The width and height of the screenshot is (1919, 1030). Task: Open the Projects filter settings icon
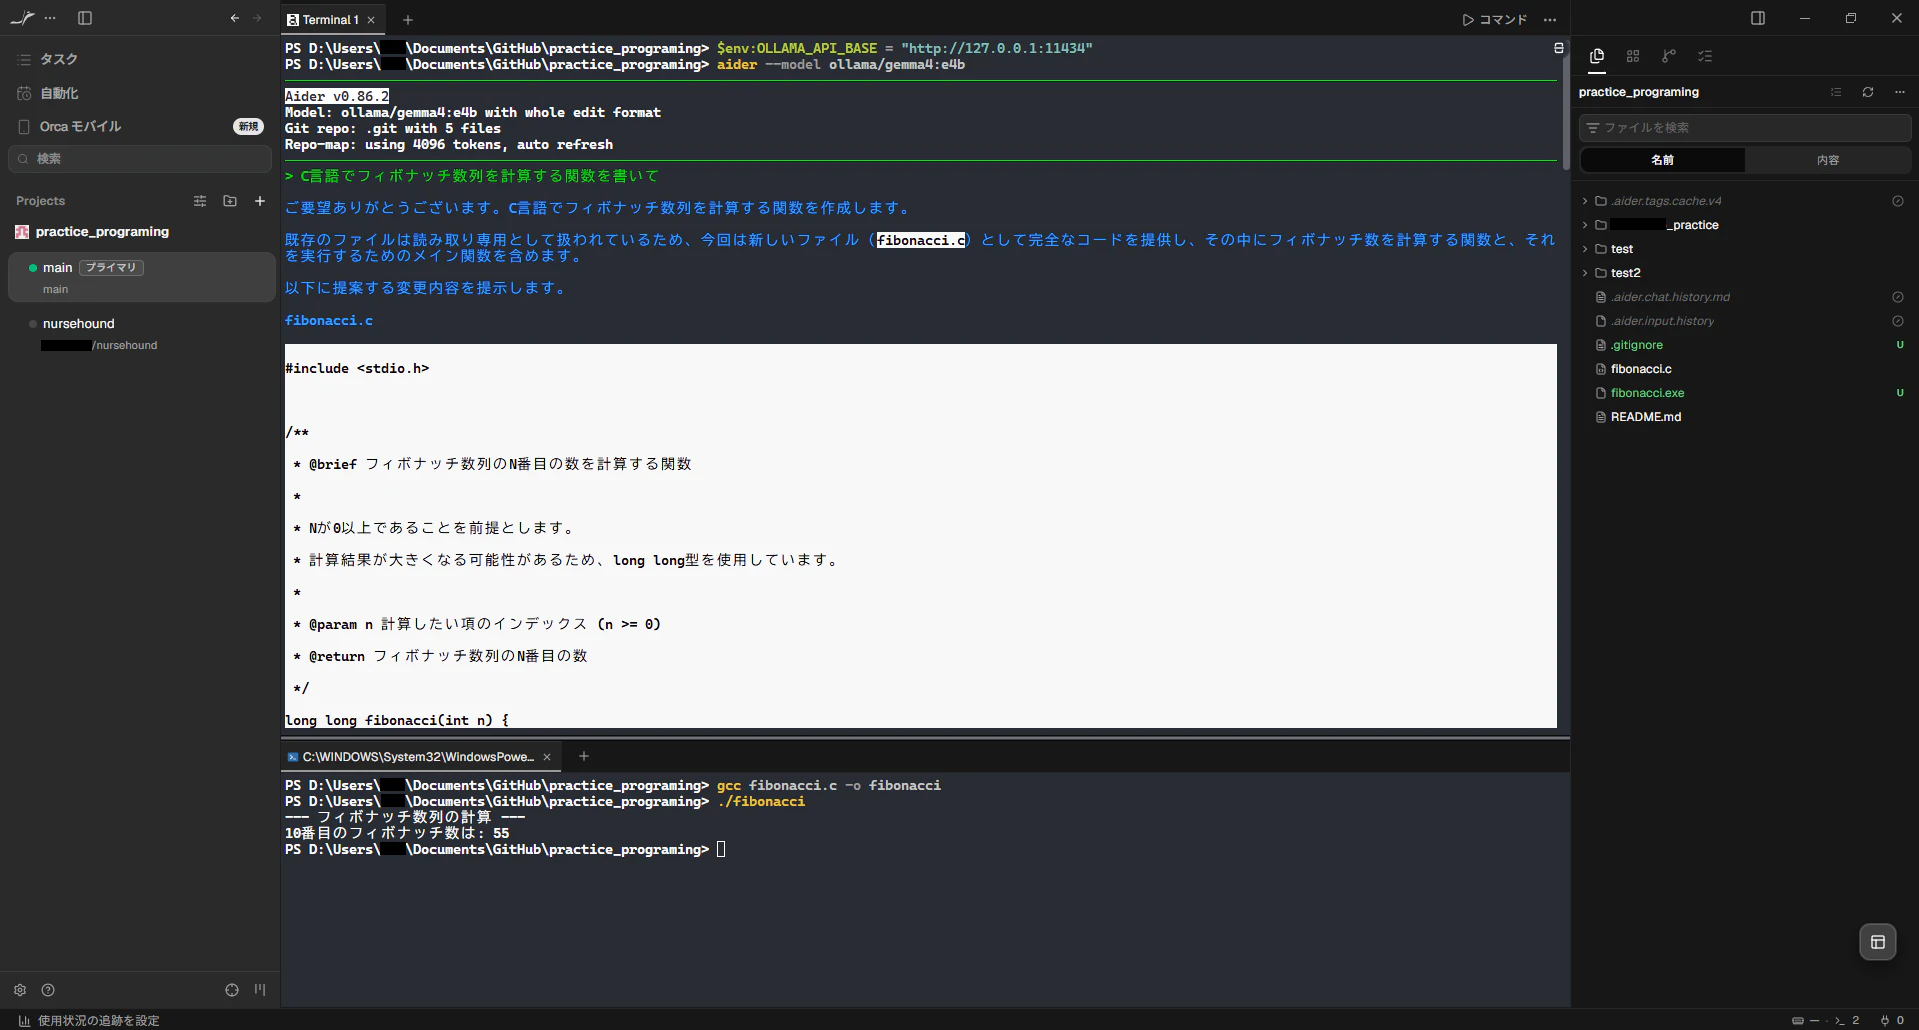coord(200,201)
